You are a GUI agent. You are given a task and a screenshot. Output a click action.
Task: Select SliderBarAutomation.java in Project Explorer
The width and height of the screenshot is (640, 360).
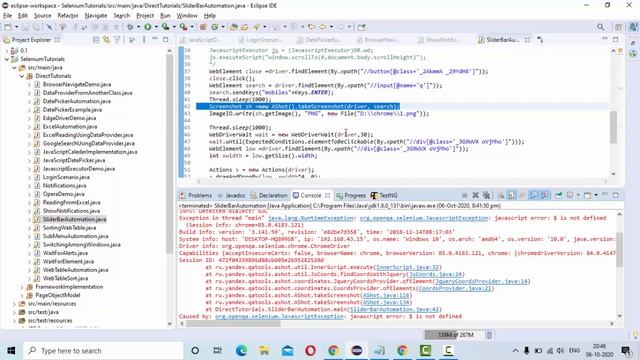point(74,220)
